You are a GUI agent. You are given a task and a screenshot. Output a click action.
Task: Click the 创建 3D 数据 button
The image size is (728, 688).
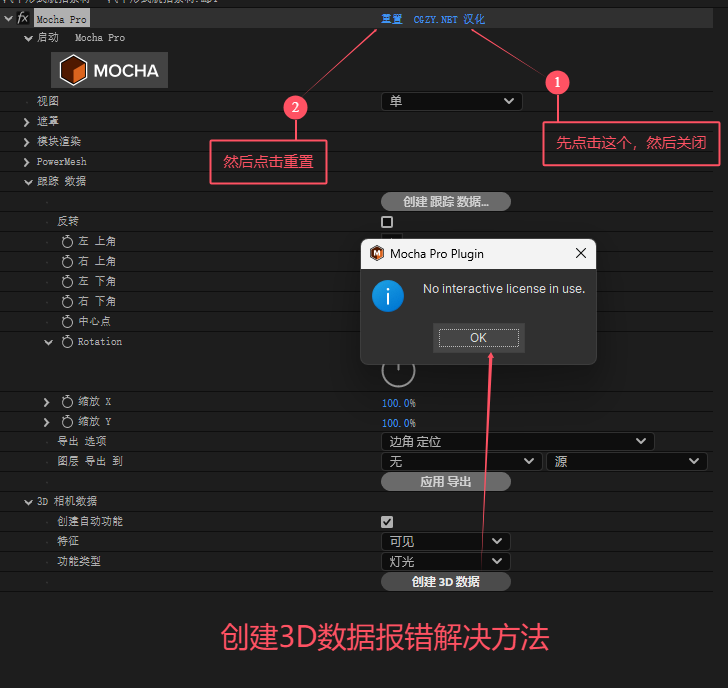(x=446, y=581)
